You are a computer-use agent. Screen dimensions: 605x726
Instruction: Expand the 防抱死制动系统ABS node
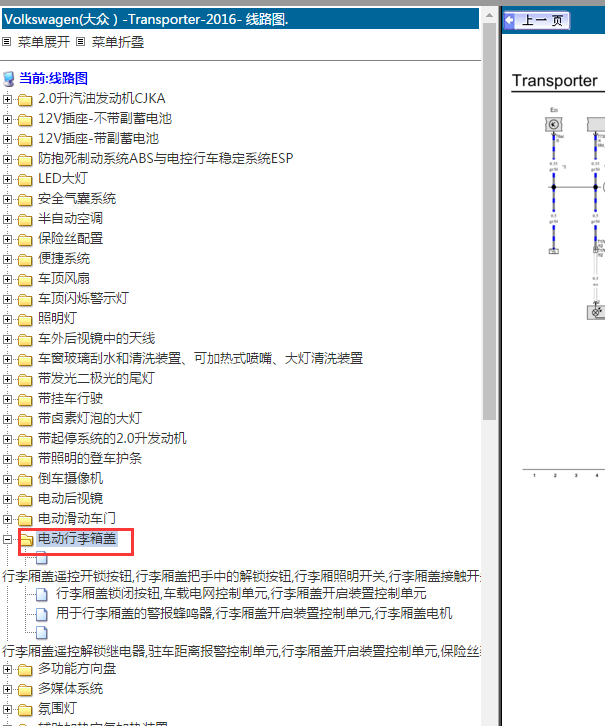tap(7, 159)
